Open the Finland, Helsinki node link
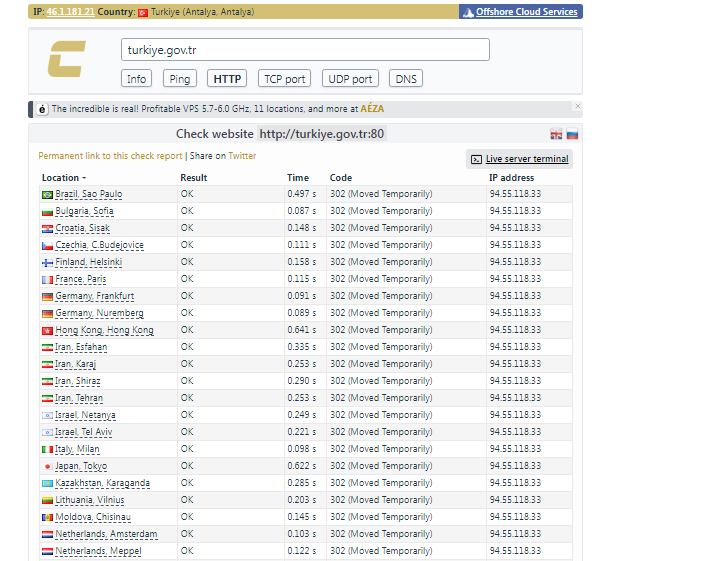705x561 pixels. [89, 262]
